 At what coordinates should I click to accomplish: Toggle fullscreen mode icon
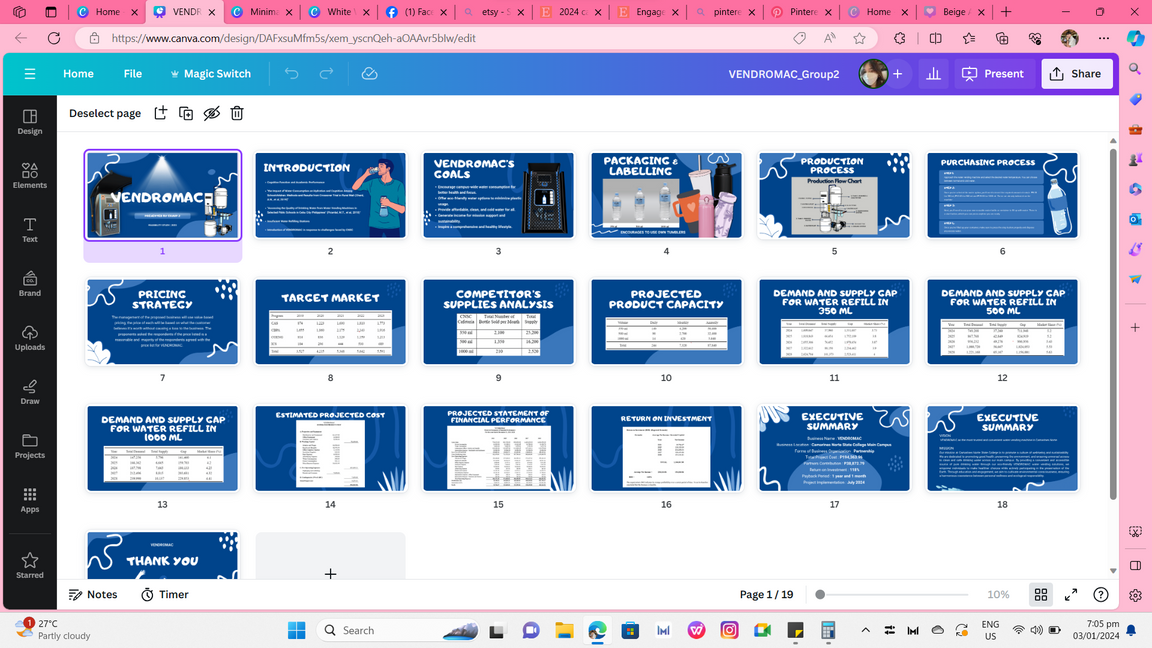1071,594
